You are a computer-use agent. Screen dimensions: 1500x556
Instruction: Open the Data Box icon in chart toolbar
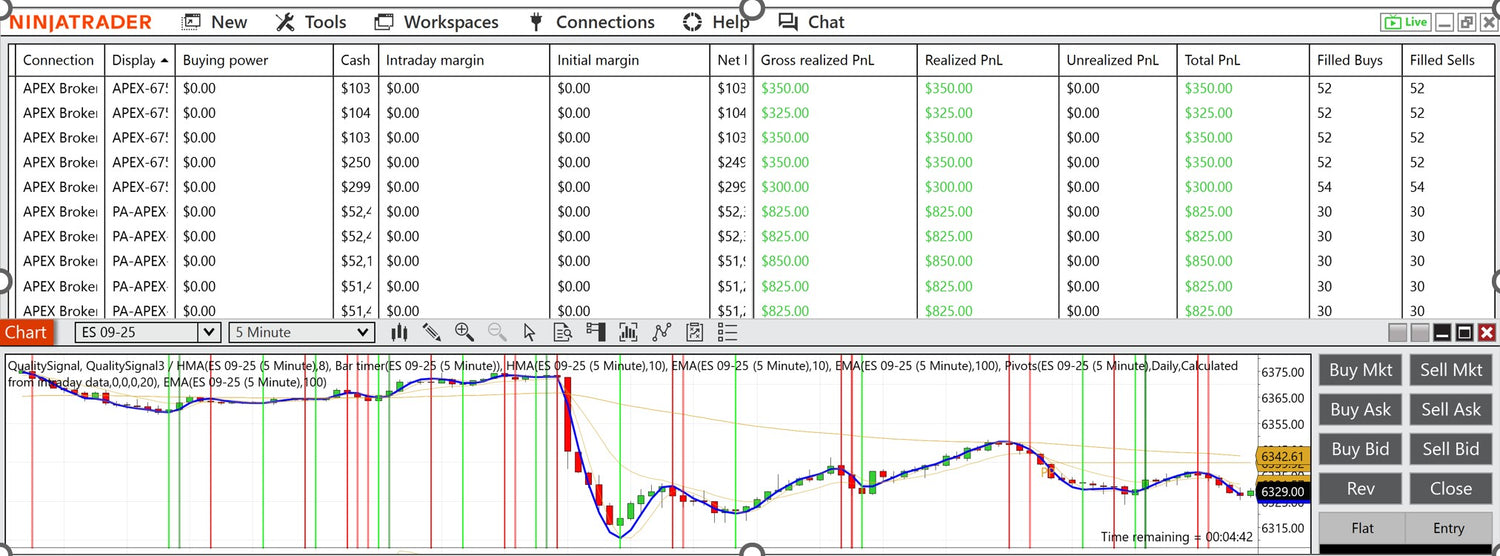[563, 332]
